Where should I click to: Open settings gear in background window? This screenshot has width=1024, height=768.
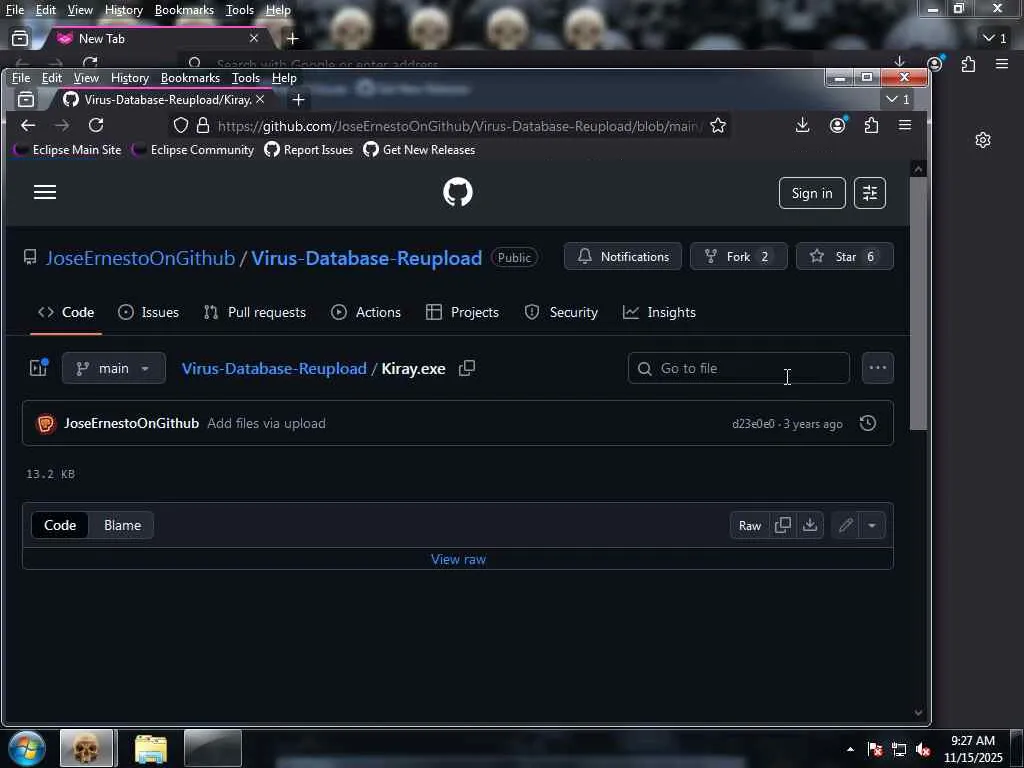pos(982,140)
